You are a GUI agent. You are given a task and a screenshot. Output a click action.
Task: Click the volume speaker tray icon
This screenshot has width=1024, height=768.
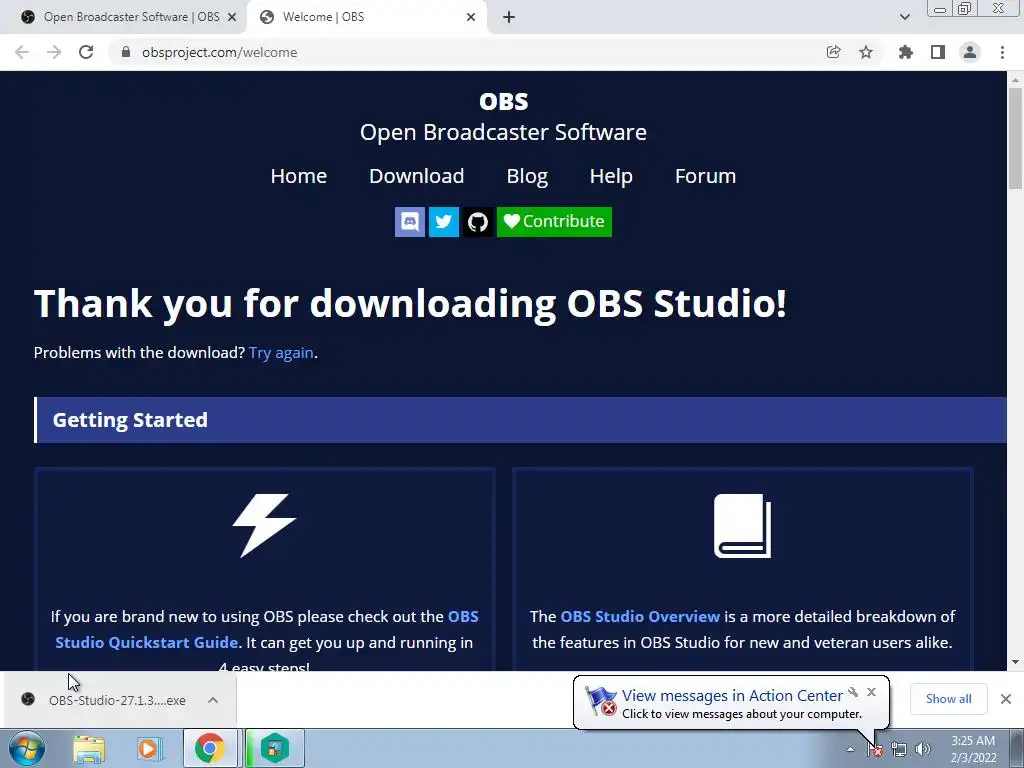click(922, 750)
